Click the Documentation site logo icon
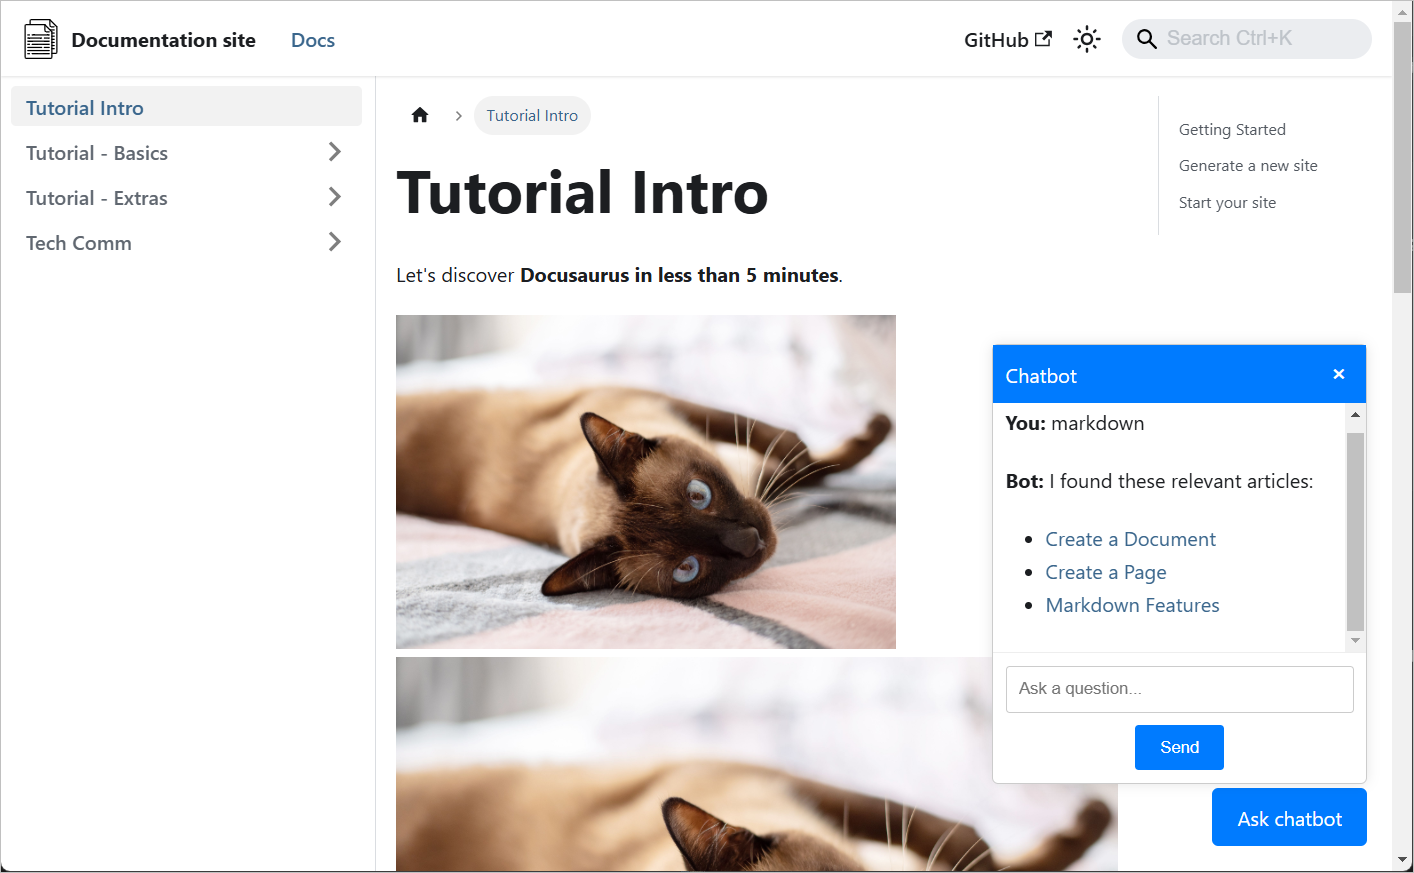Viewport: 1414px width, 873px height. (41, 39)
